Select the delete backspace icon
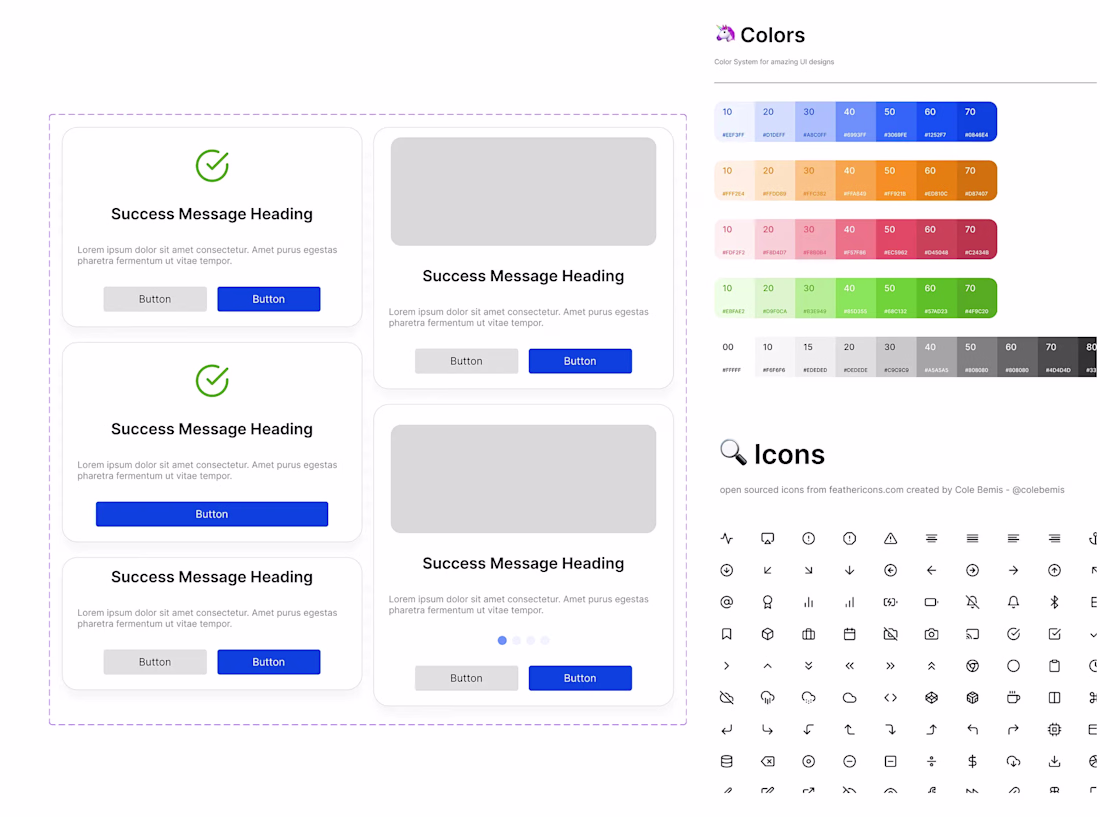Viewport: 1100px width, 817px height. click(x=767, y=761)
